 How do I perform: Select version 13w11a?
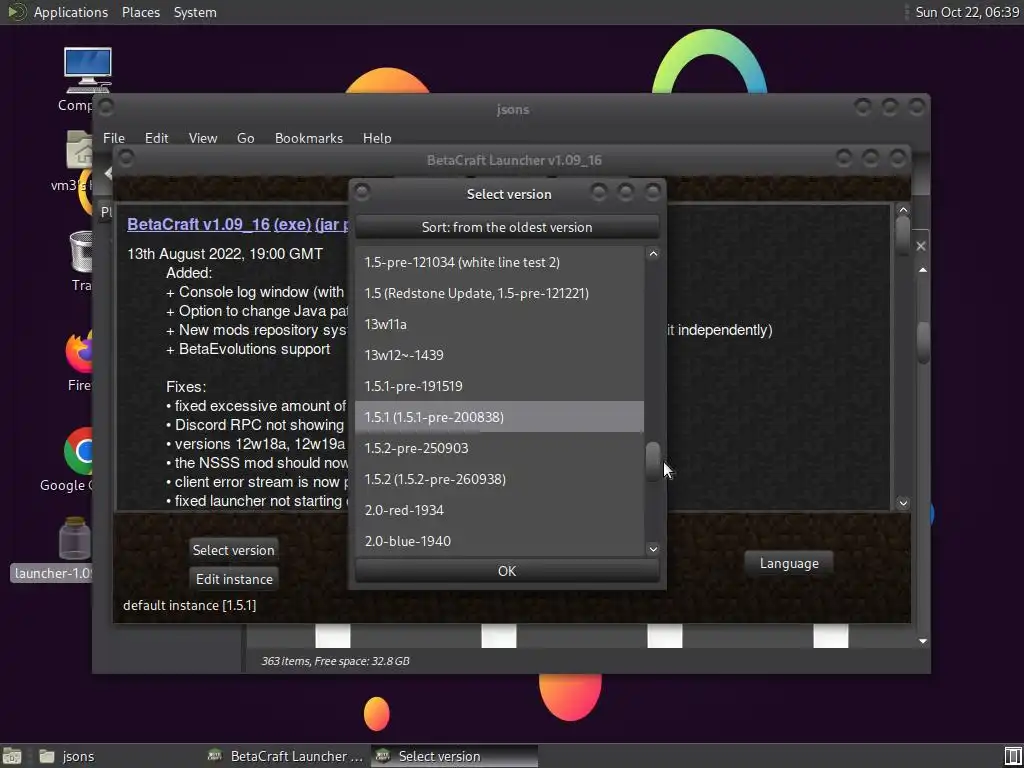500,324
